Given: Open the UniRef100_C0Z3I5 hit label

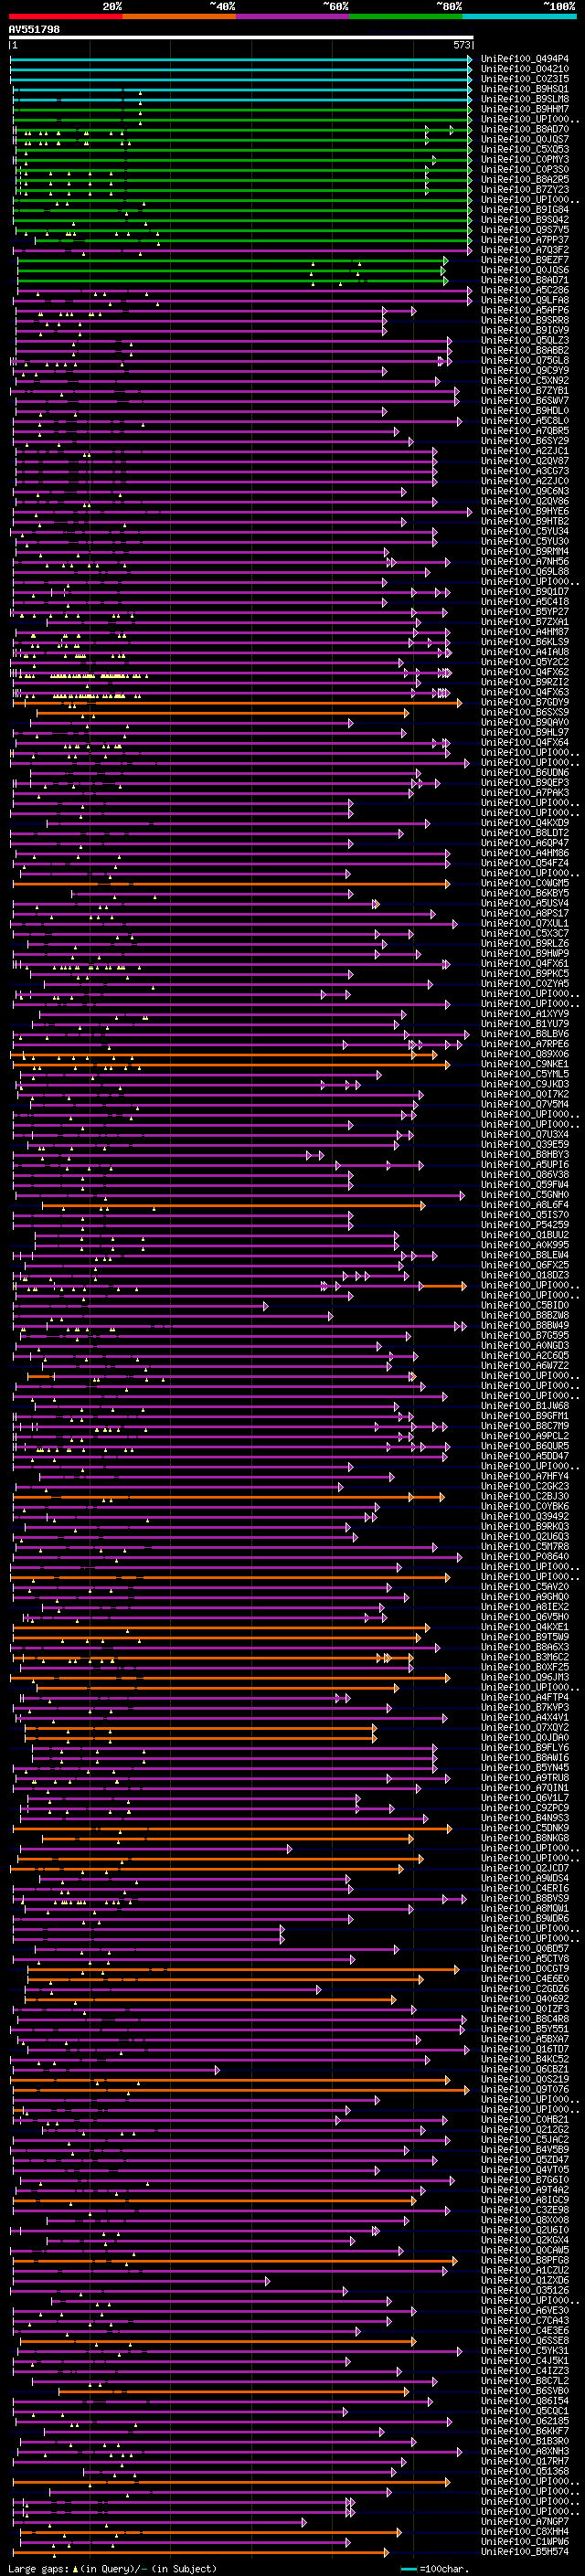Looking at the screenshot, I should 525,79.
